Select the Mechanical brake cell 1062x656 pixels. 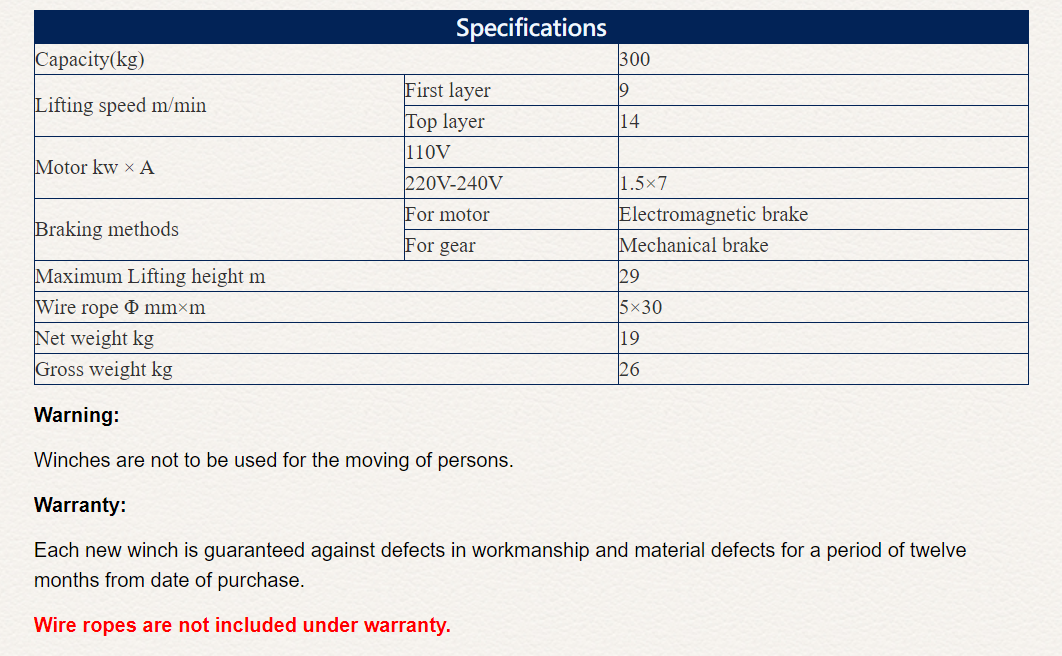[694, 246]
